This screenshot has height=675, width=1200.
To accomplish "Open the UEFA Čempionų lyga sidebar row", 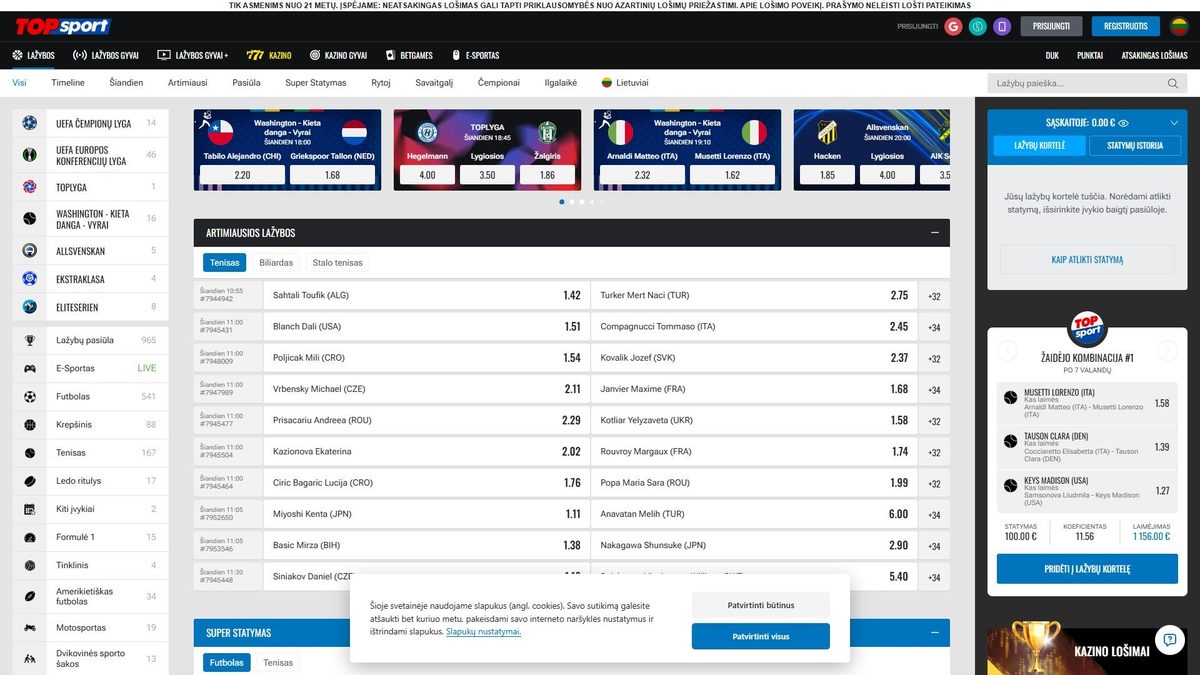I will pyautogui.click(x=91, y=124).
